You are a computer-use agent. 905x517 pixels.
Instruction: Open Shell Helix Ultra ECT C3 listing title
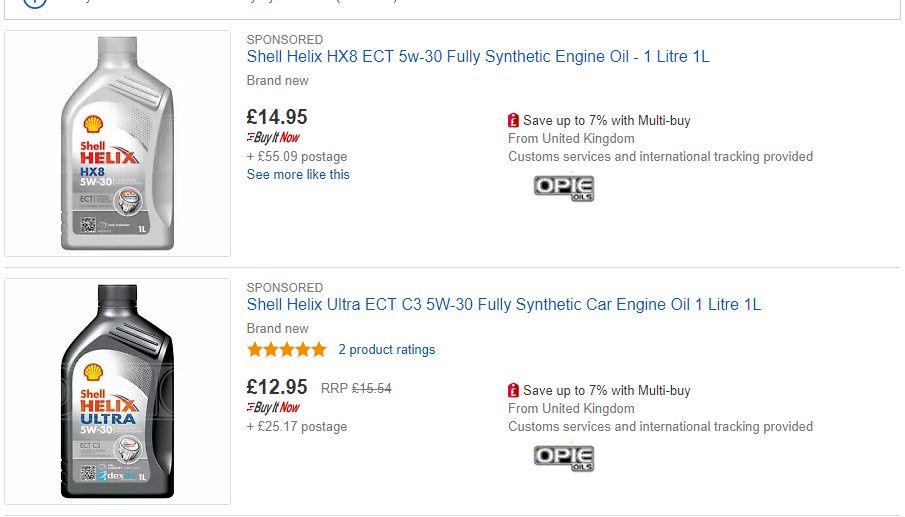[504, 305]
